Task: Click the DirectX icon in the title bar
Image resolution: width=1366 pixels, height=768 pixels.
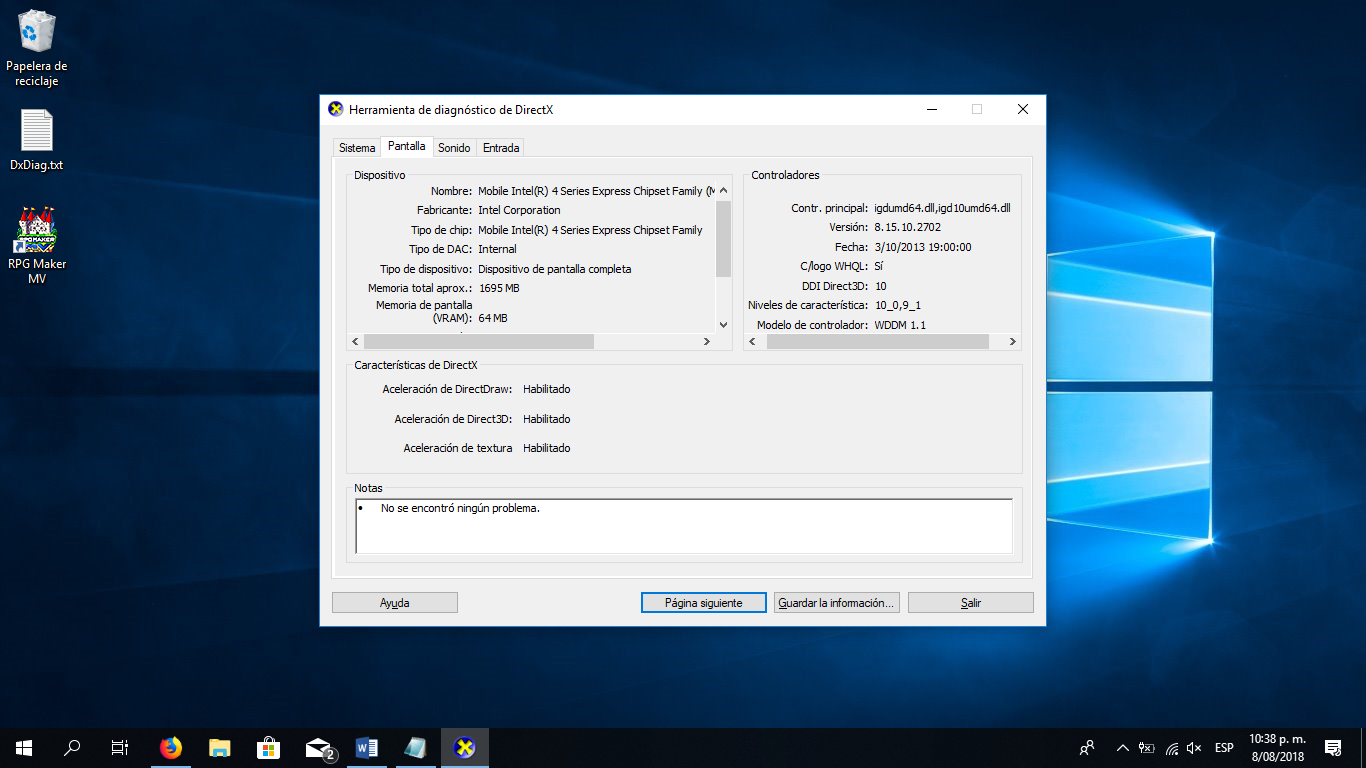Action: coord(336,109)
